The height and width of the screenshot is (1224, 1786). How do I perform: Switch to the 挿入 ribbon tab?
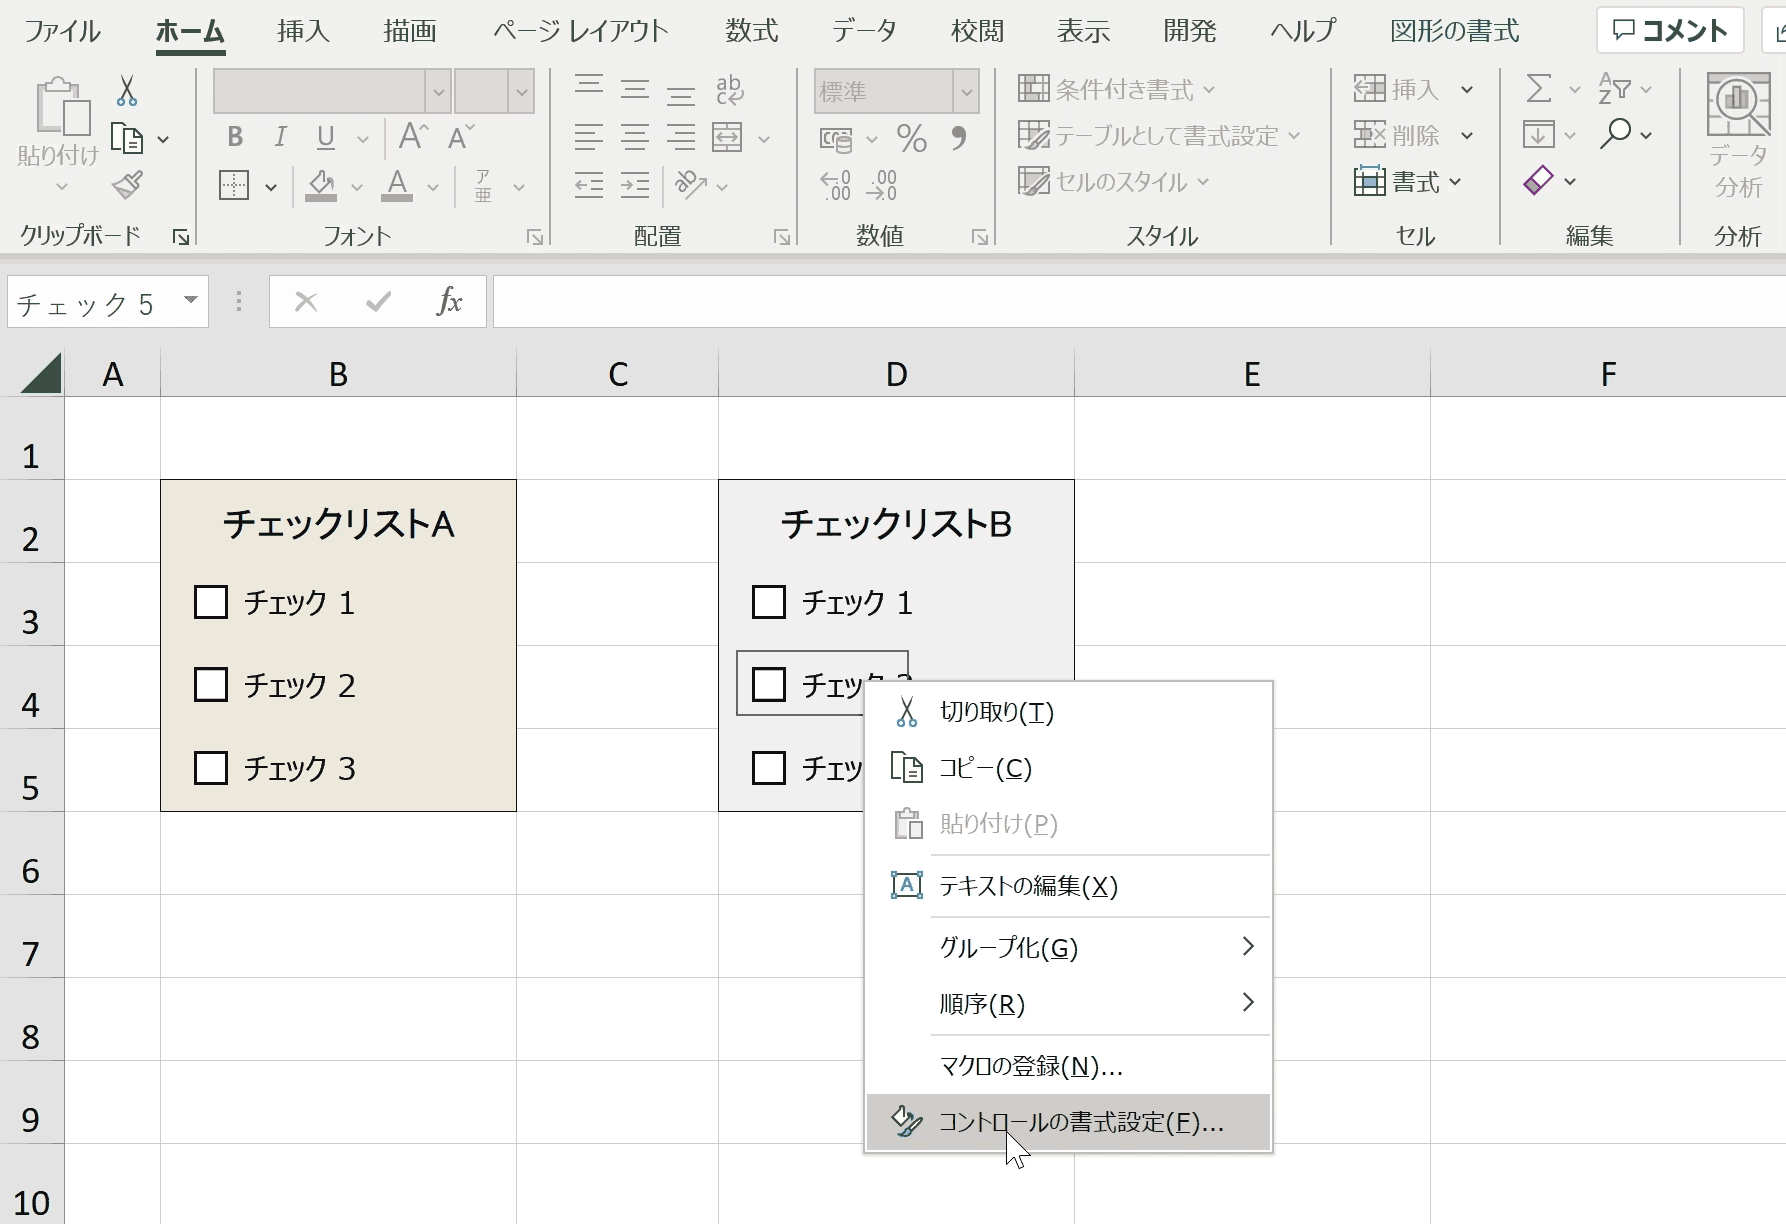point(303,31)
